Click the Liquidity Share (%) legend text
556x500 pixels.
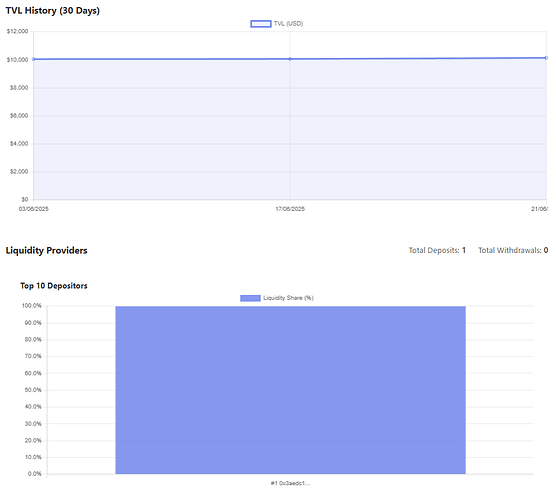tap(288, 298)
